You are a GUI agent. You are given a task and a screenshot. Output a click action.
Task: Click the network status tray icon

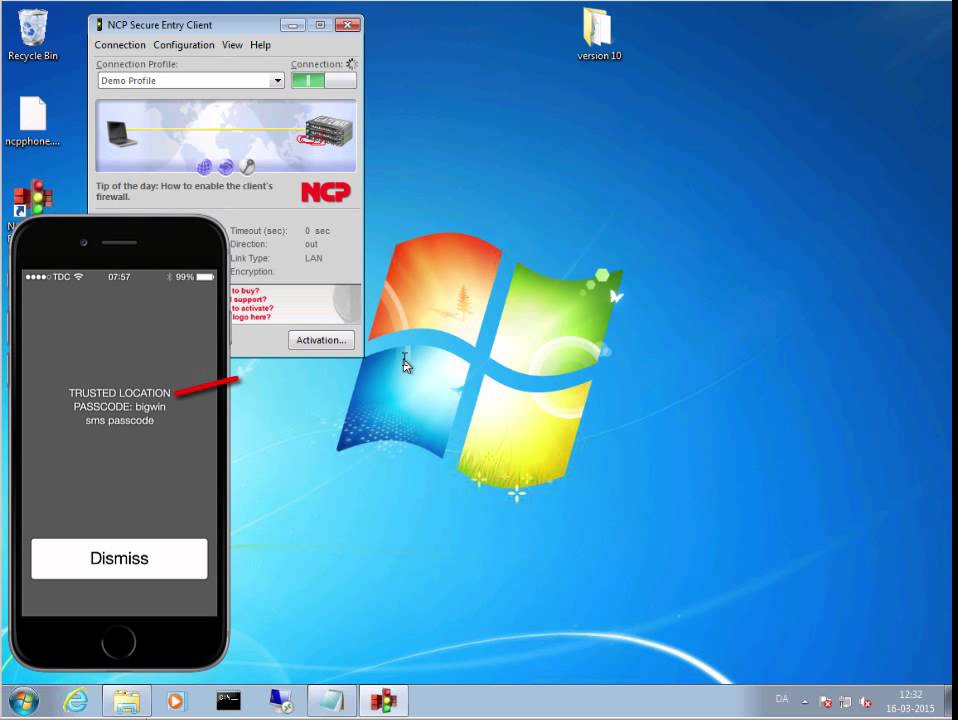click(846, 702)
